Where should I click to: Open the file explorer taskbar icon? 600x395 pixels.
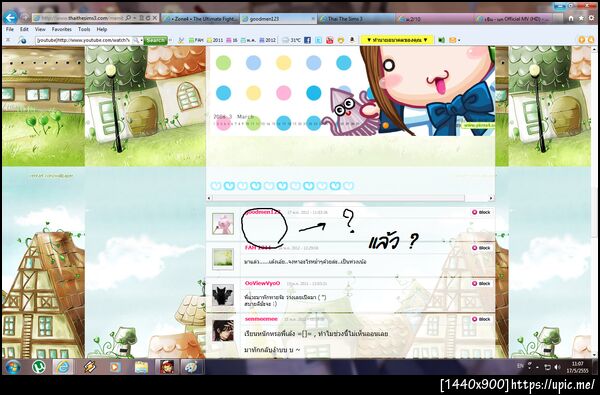pos(141,367)
